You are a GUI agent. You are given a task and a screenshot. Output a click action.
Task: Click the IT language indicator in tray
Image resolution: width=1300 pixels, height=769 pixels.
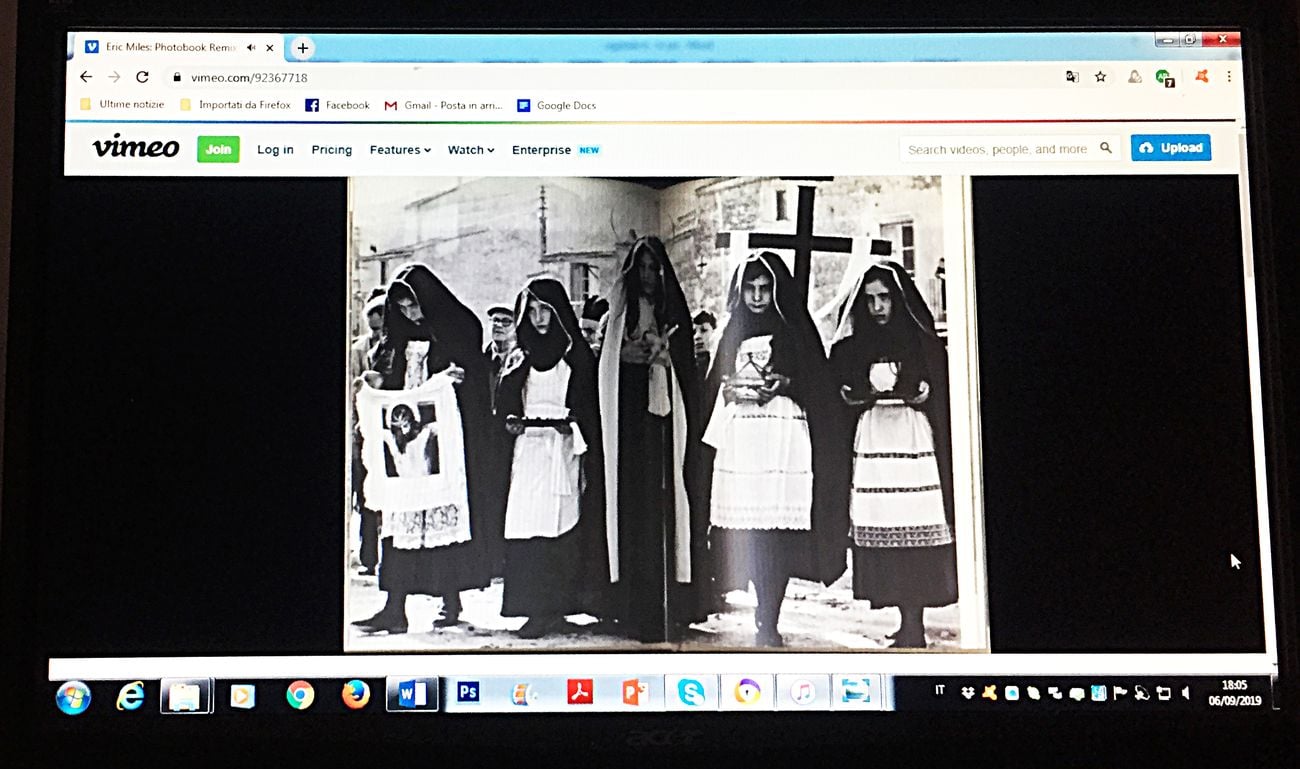(x=940, y=690)
